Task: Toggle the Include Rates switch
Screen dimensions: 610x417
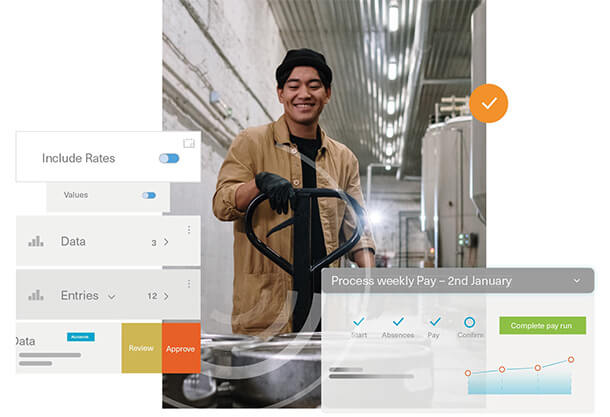Action: [x=169, y=158]
